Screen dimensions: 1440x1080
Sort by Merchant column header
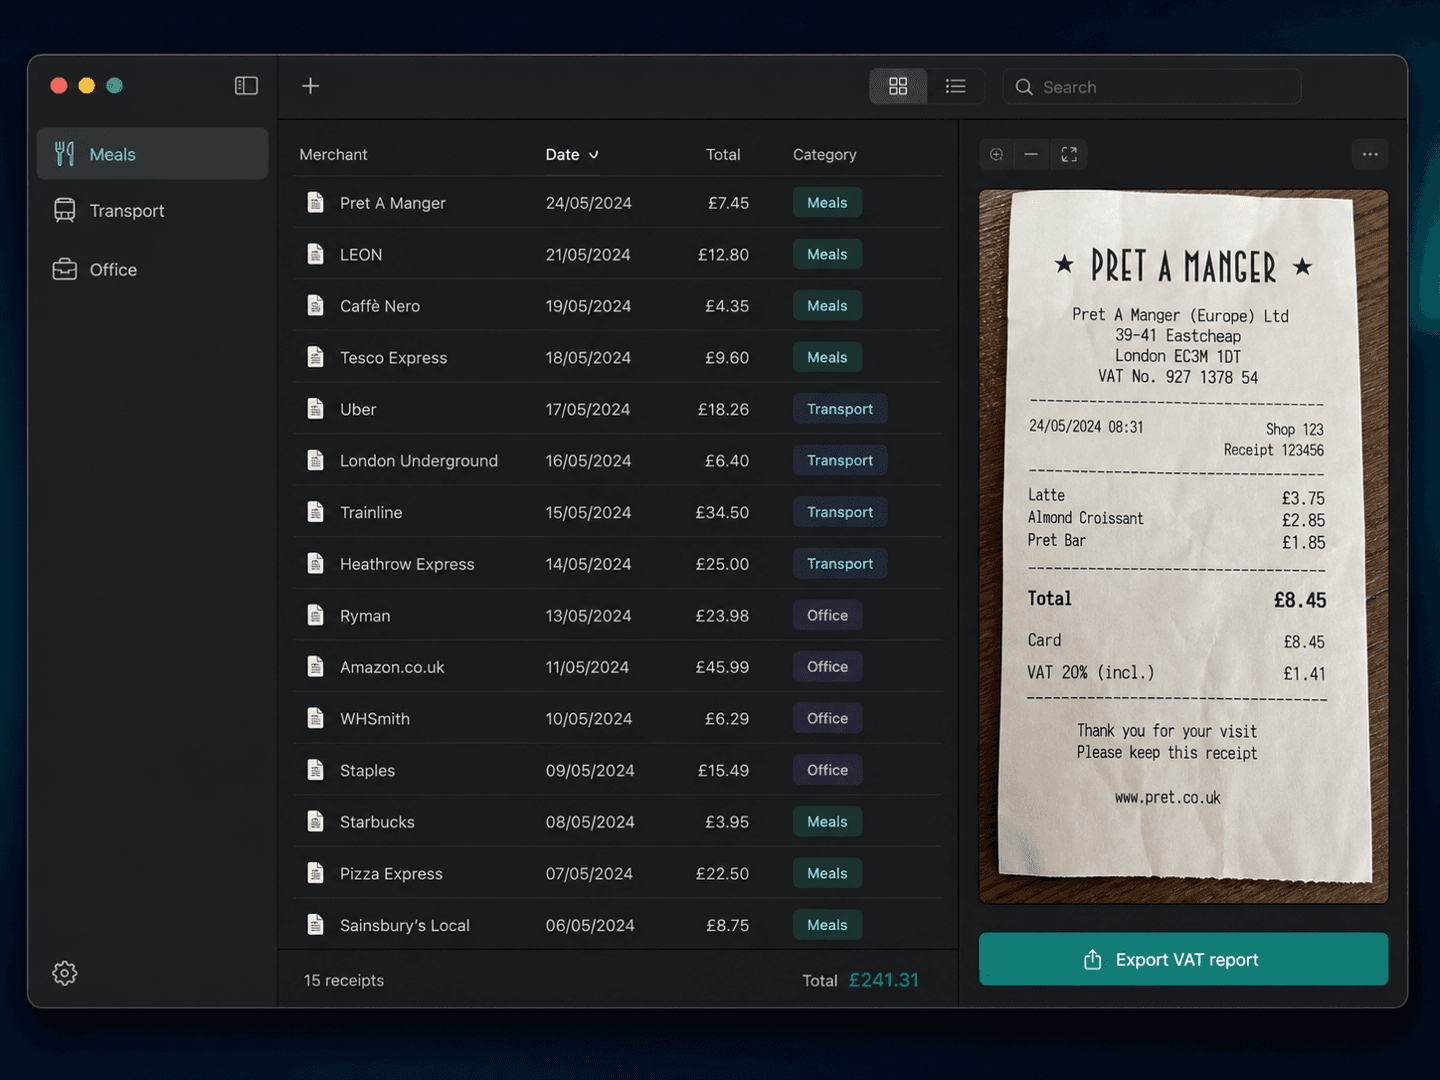tap(333, 155)
